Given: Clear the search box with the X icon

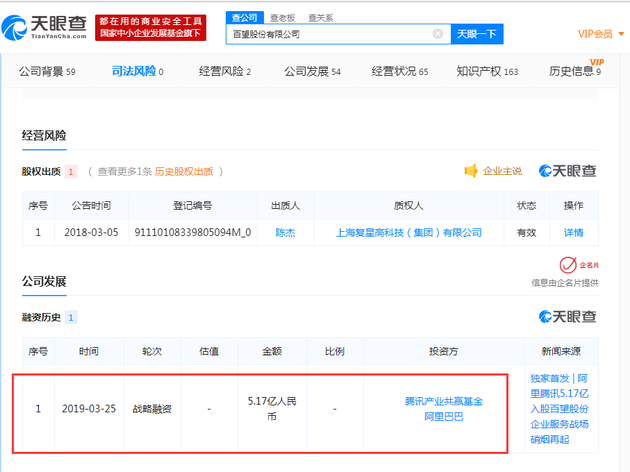Looking at the screenshot, I should pyautogui.click(x=438, y=34).
